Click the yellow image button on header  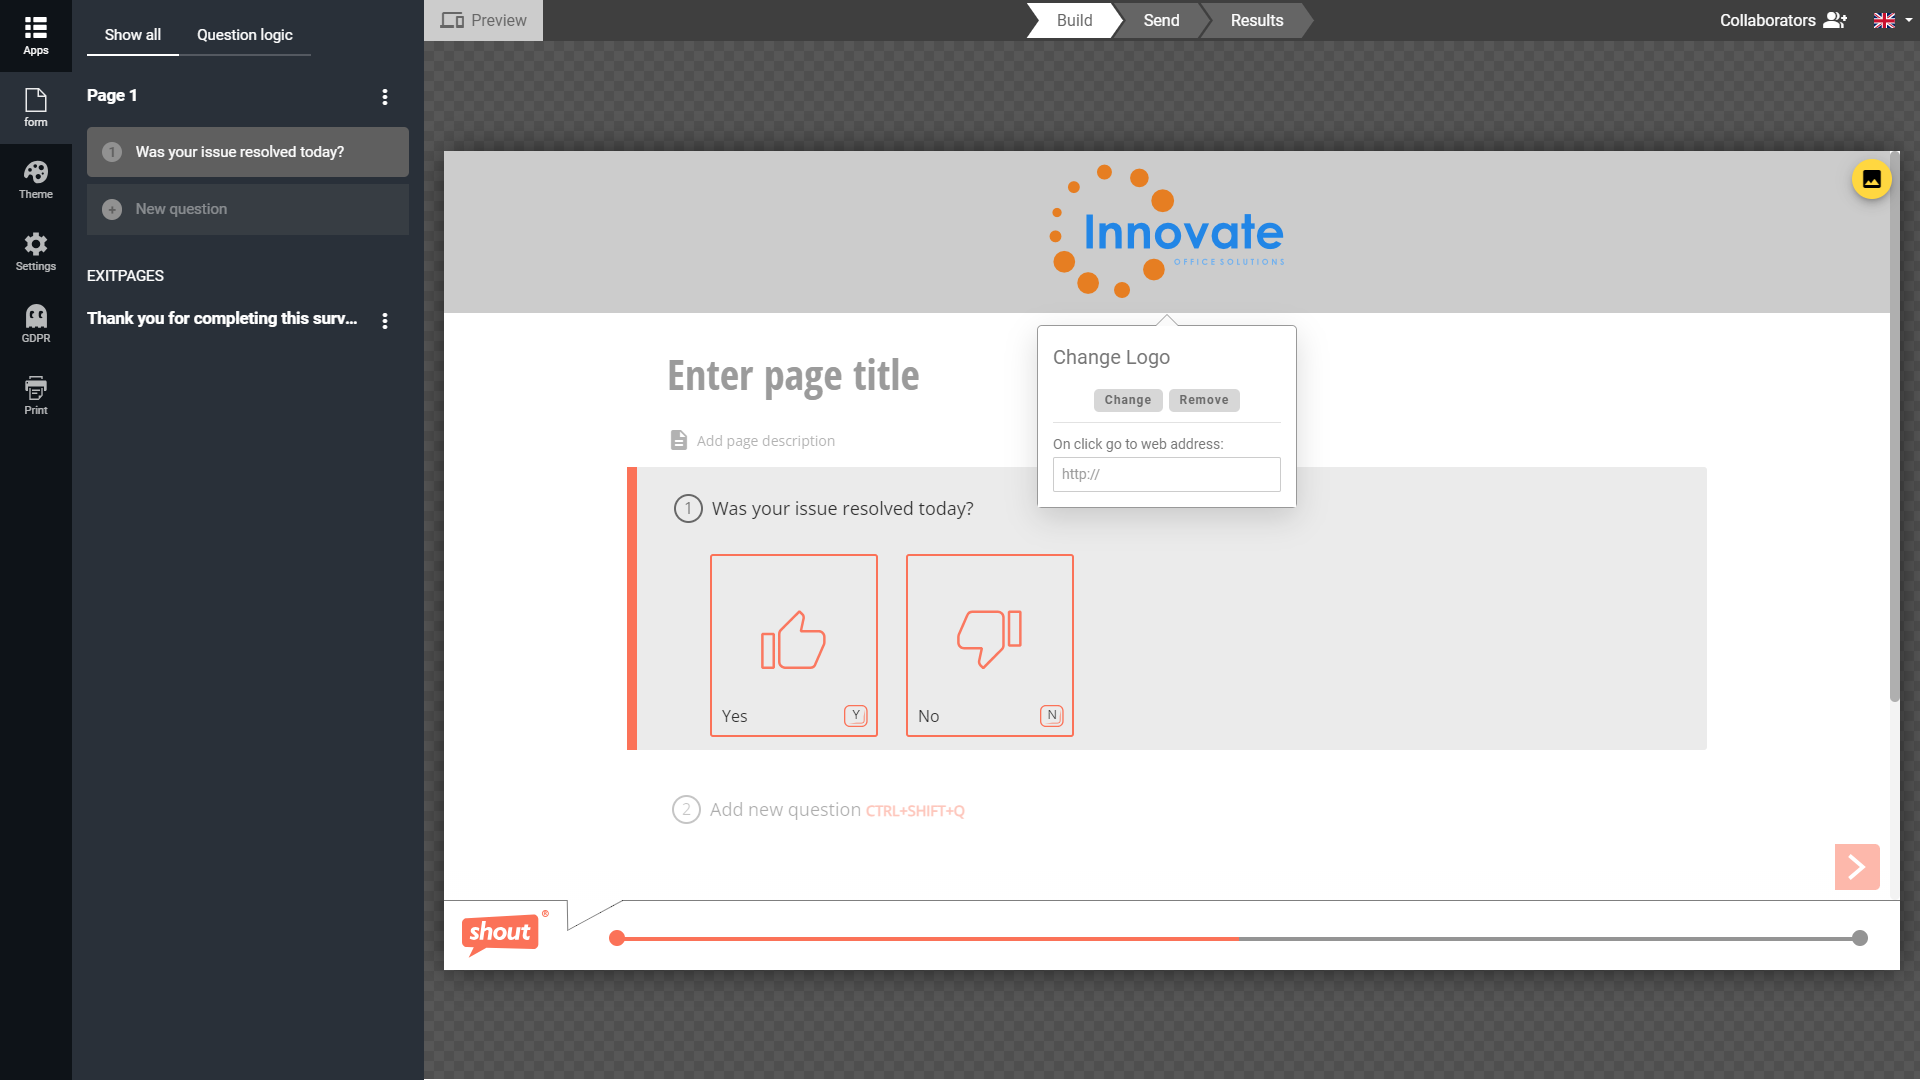point(1871,180)
